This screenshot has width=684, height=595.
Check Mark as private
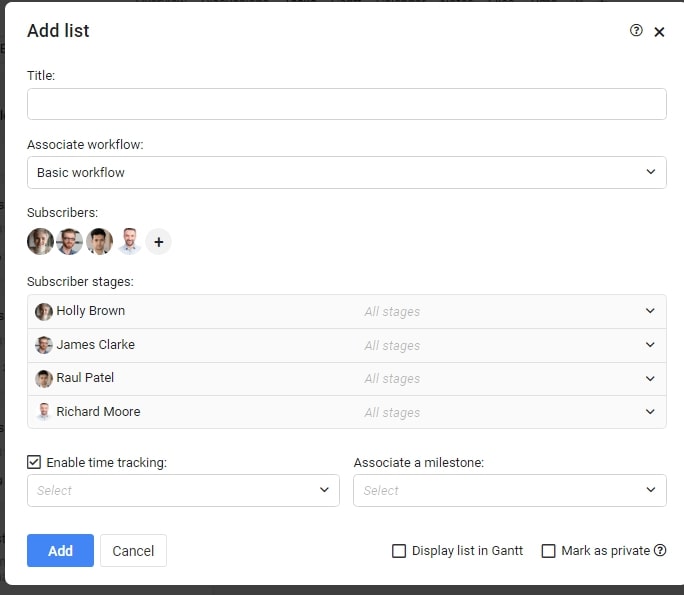(548, 551)
